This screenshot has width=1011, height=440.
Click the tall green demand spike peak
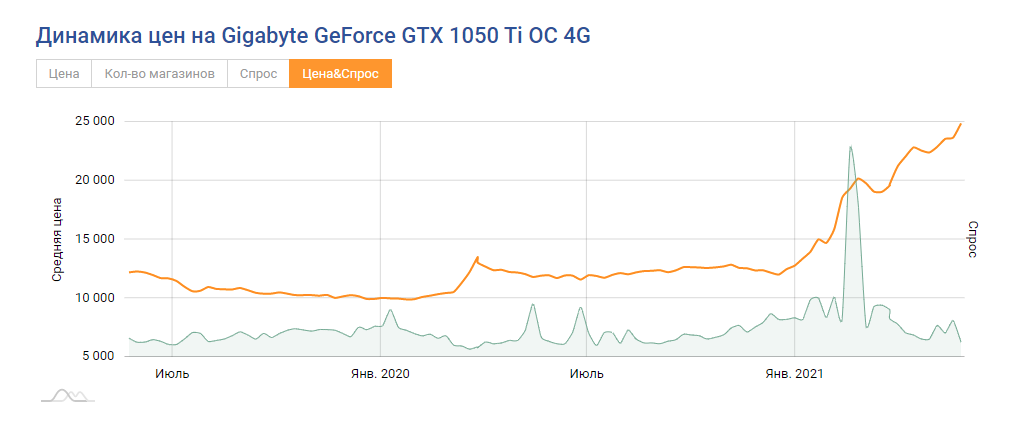[x=850, y=147]
